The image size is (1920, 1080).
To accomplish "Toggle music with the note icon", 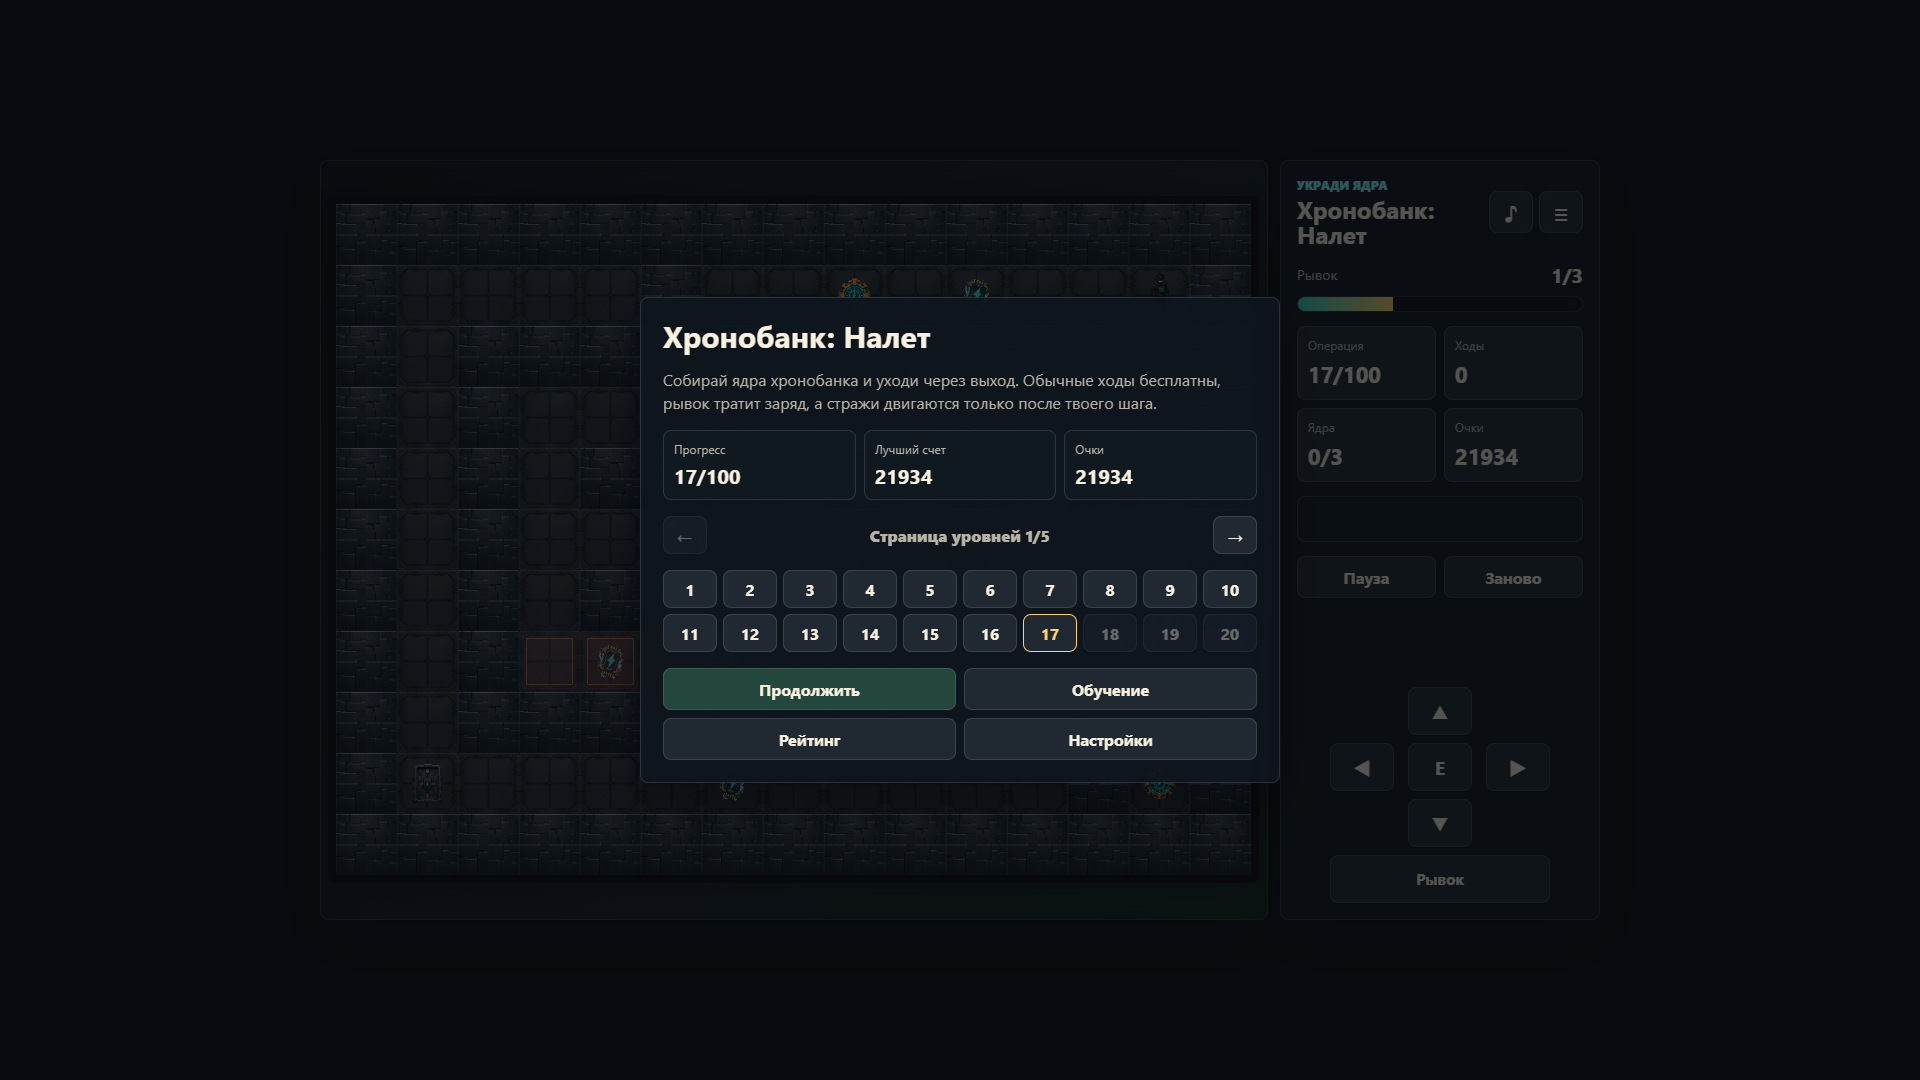I will [x=1510, y=213].
